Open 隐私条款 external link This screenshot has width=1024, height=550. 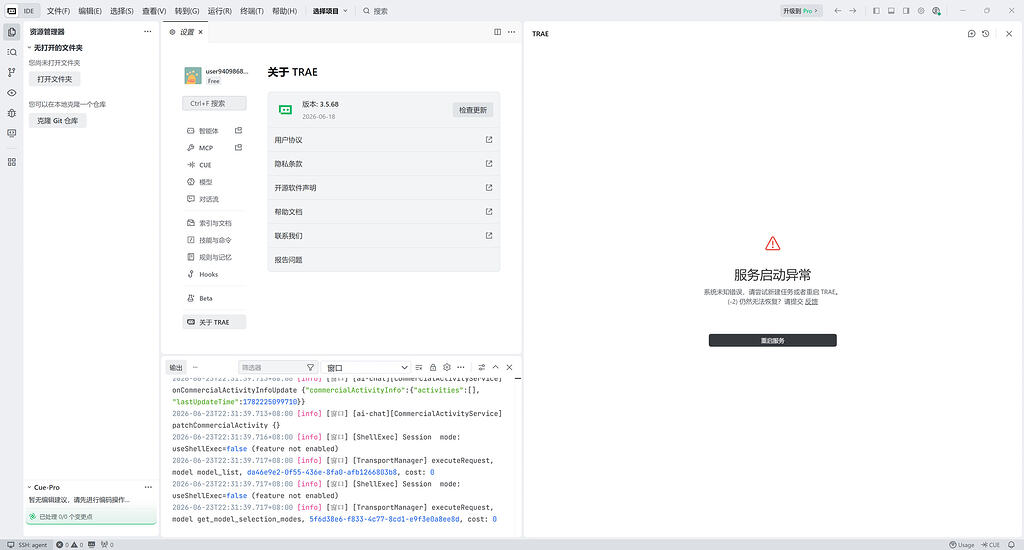point(489,164)
